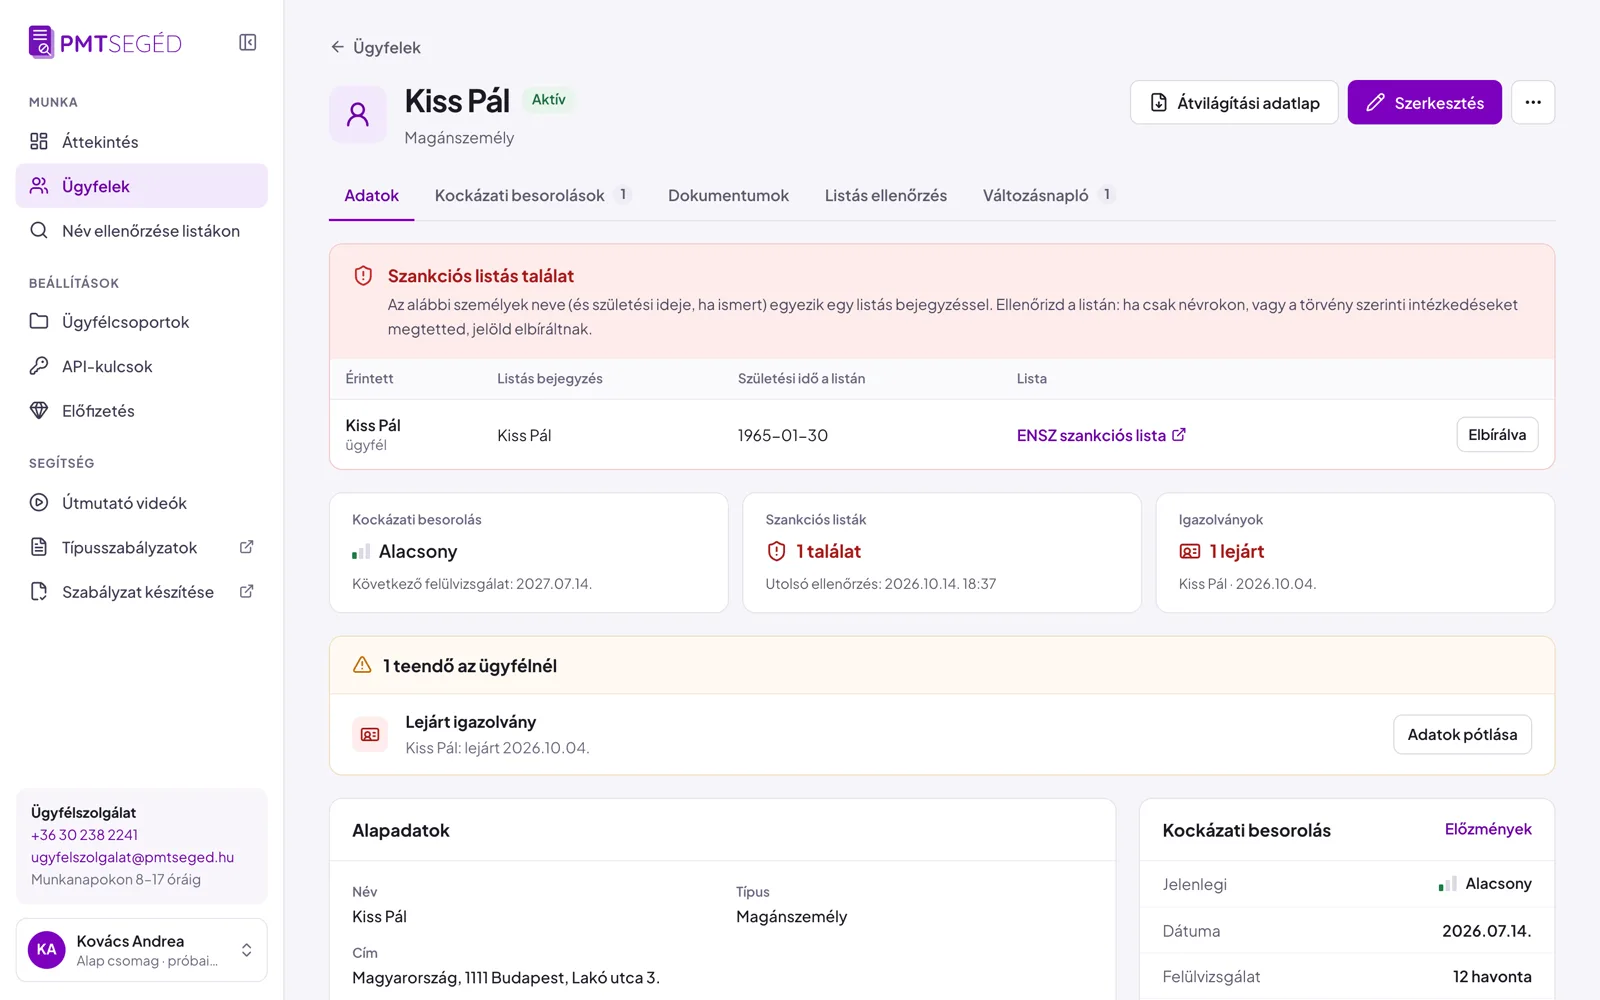Click the Szabályzat készítése external-link icon
Screen dimensions: 1600x1000
pos(247,592)
